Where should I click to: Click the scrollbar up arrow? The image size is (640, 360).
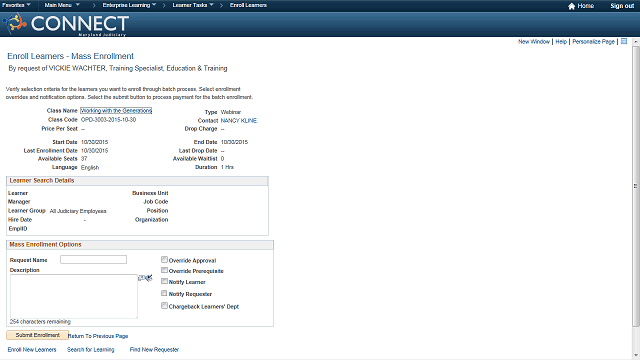(x=635, y=42)
